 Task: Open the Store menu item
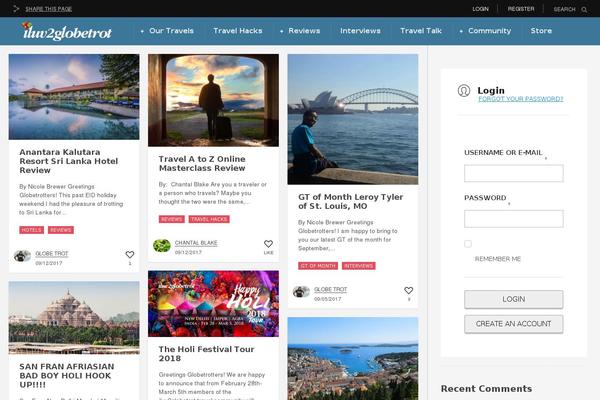click(x=541, y=31)
